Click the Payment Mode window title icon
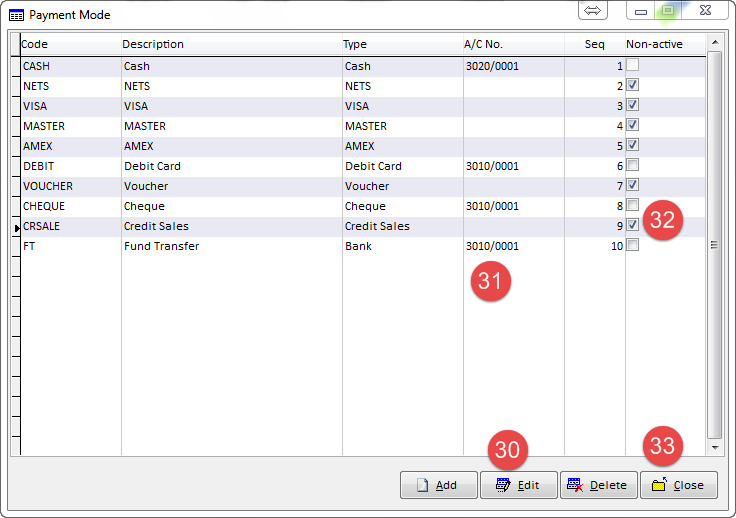The image size is (736, 518). pos(16,15)
